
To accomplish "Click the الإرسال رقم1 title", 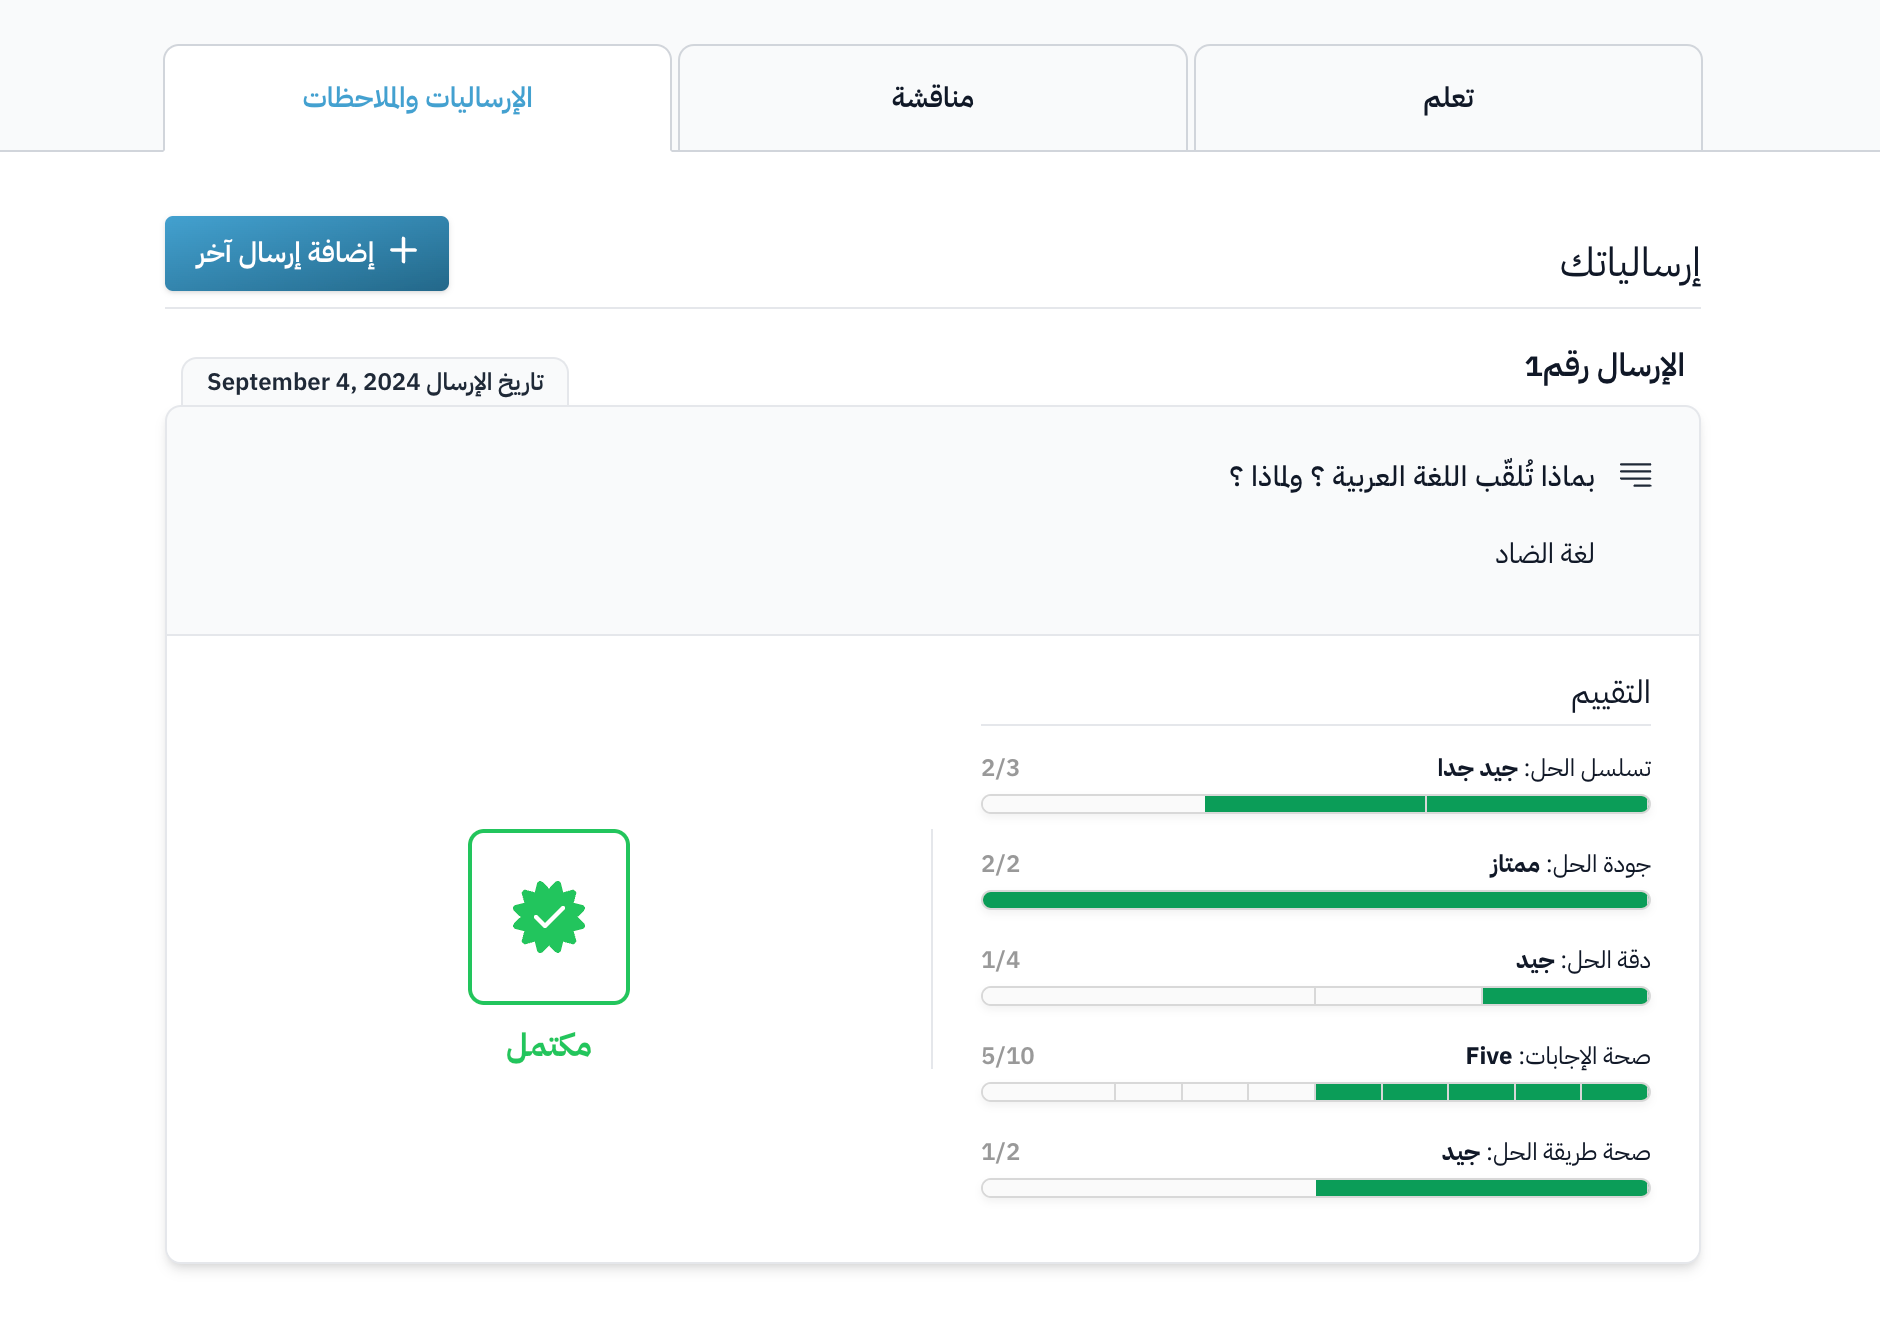I will point(1604,367).
